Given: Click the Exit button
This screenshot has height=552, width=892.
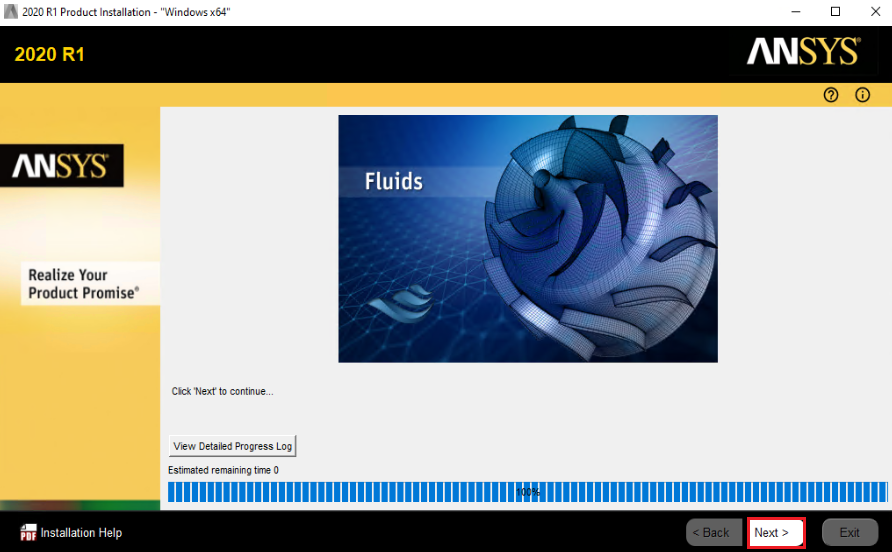Looking at the screenshot, I should 850,533.
